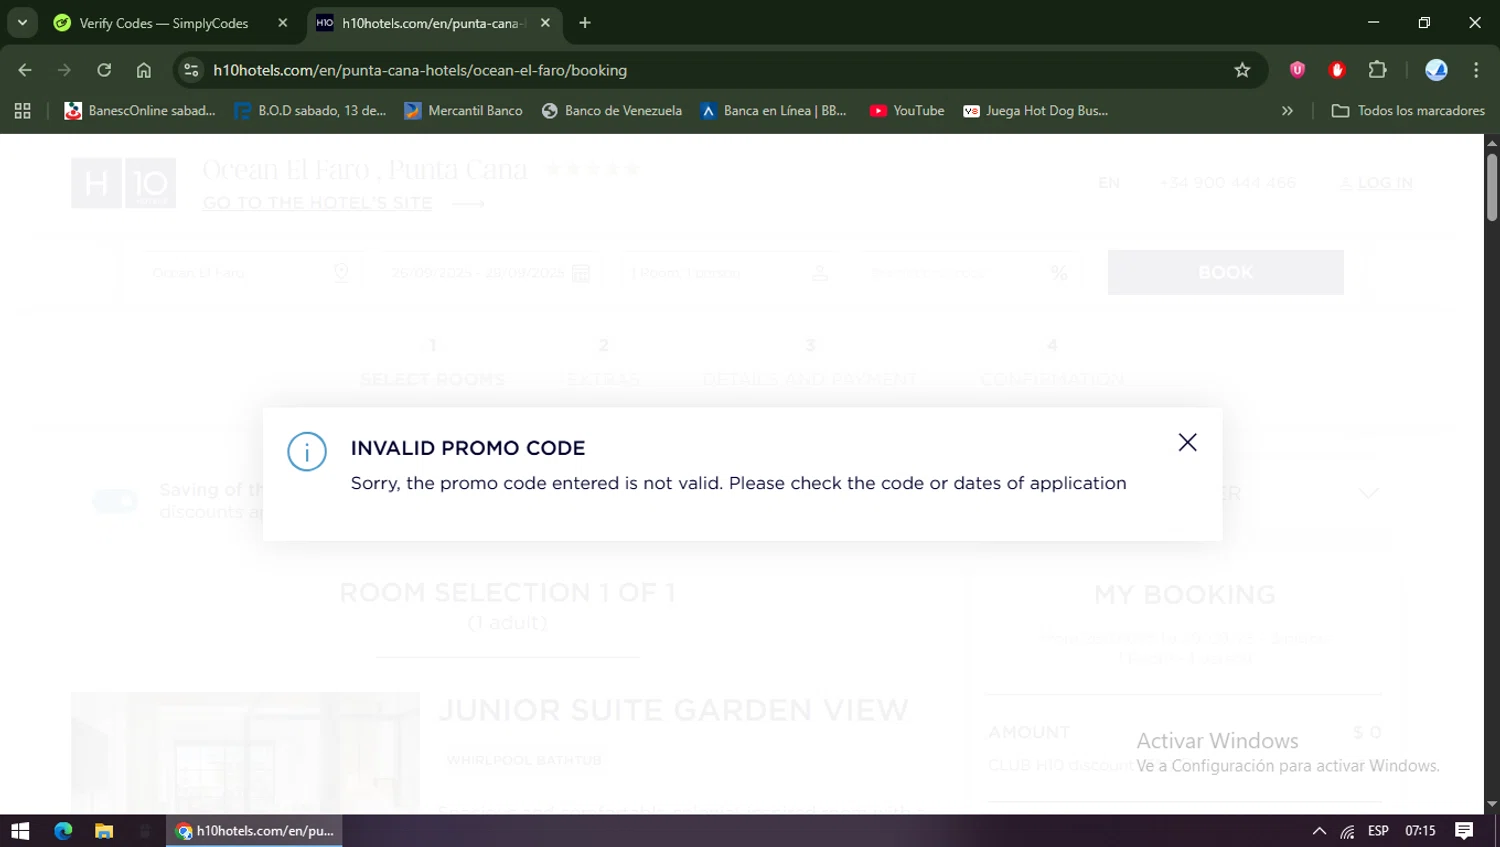This screenshot has width=1500, height=847.
Task: Open the Windows notification center
Action: click(1464, 831)
